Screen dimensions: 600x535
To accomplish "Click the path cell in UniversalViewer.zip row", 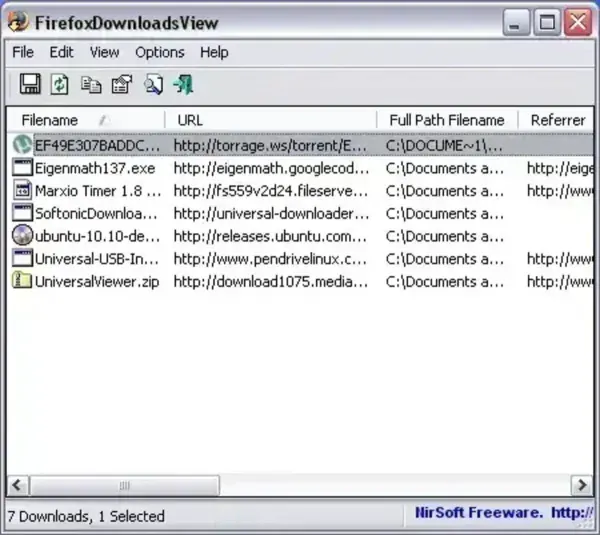I will [x=445, y=282].
